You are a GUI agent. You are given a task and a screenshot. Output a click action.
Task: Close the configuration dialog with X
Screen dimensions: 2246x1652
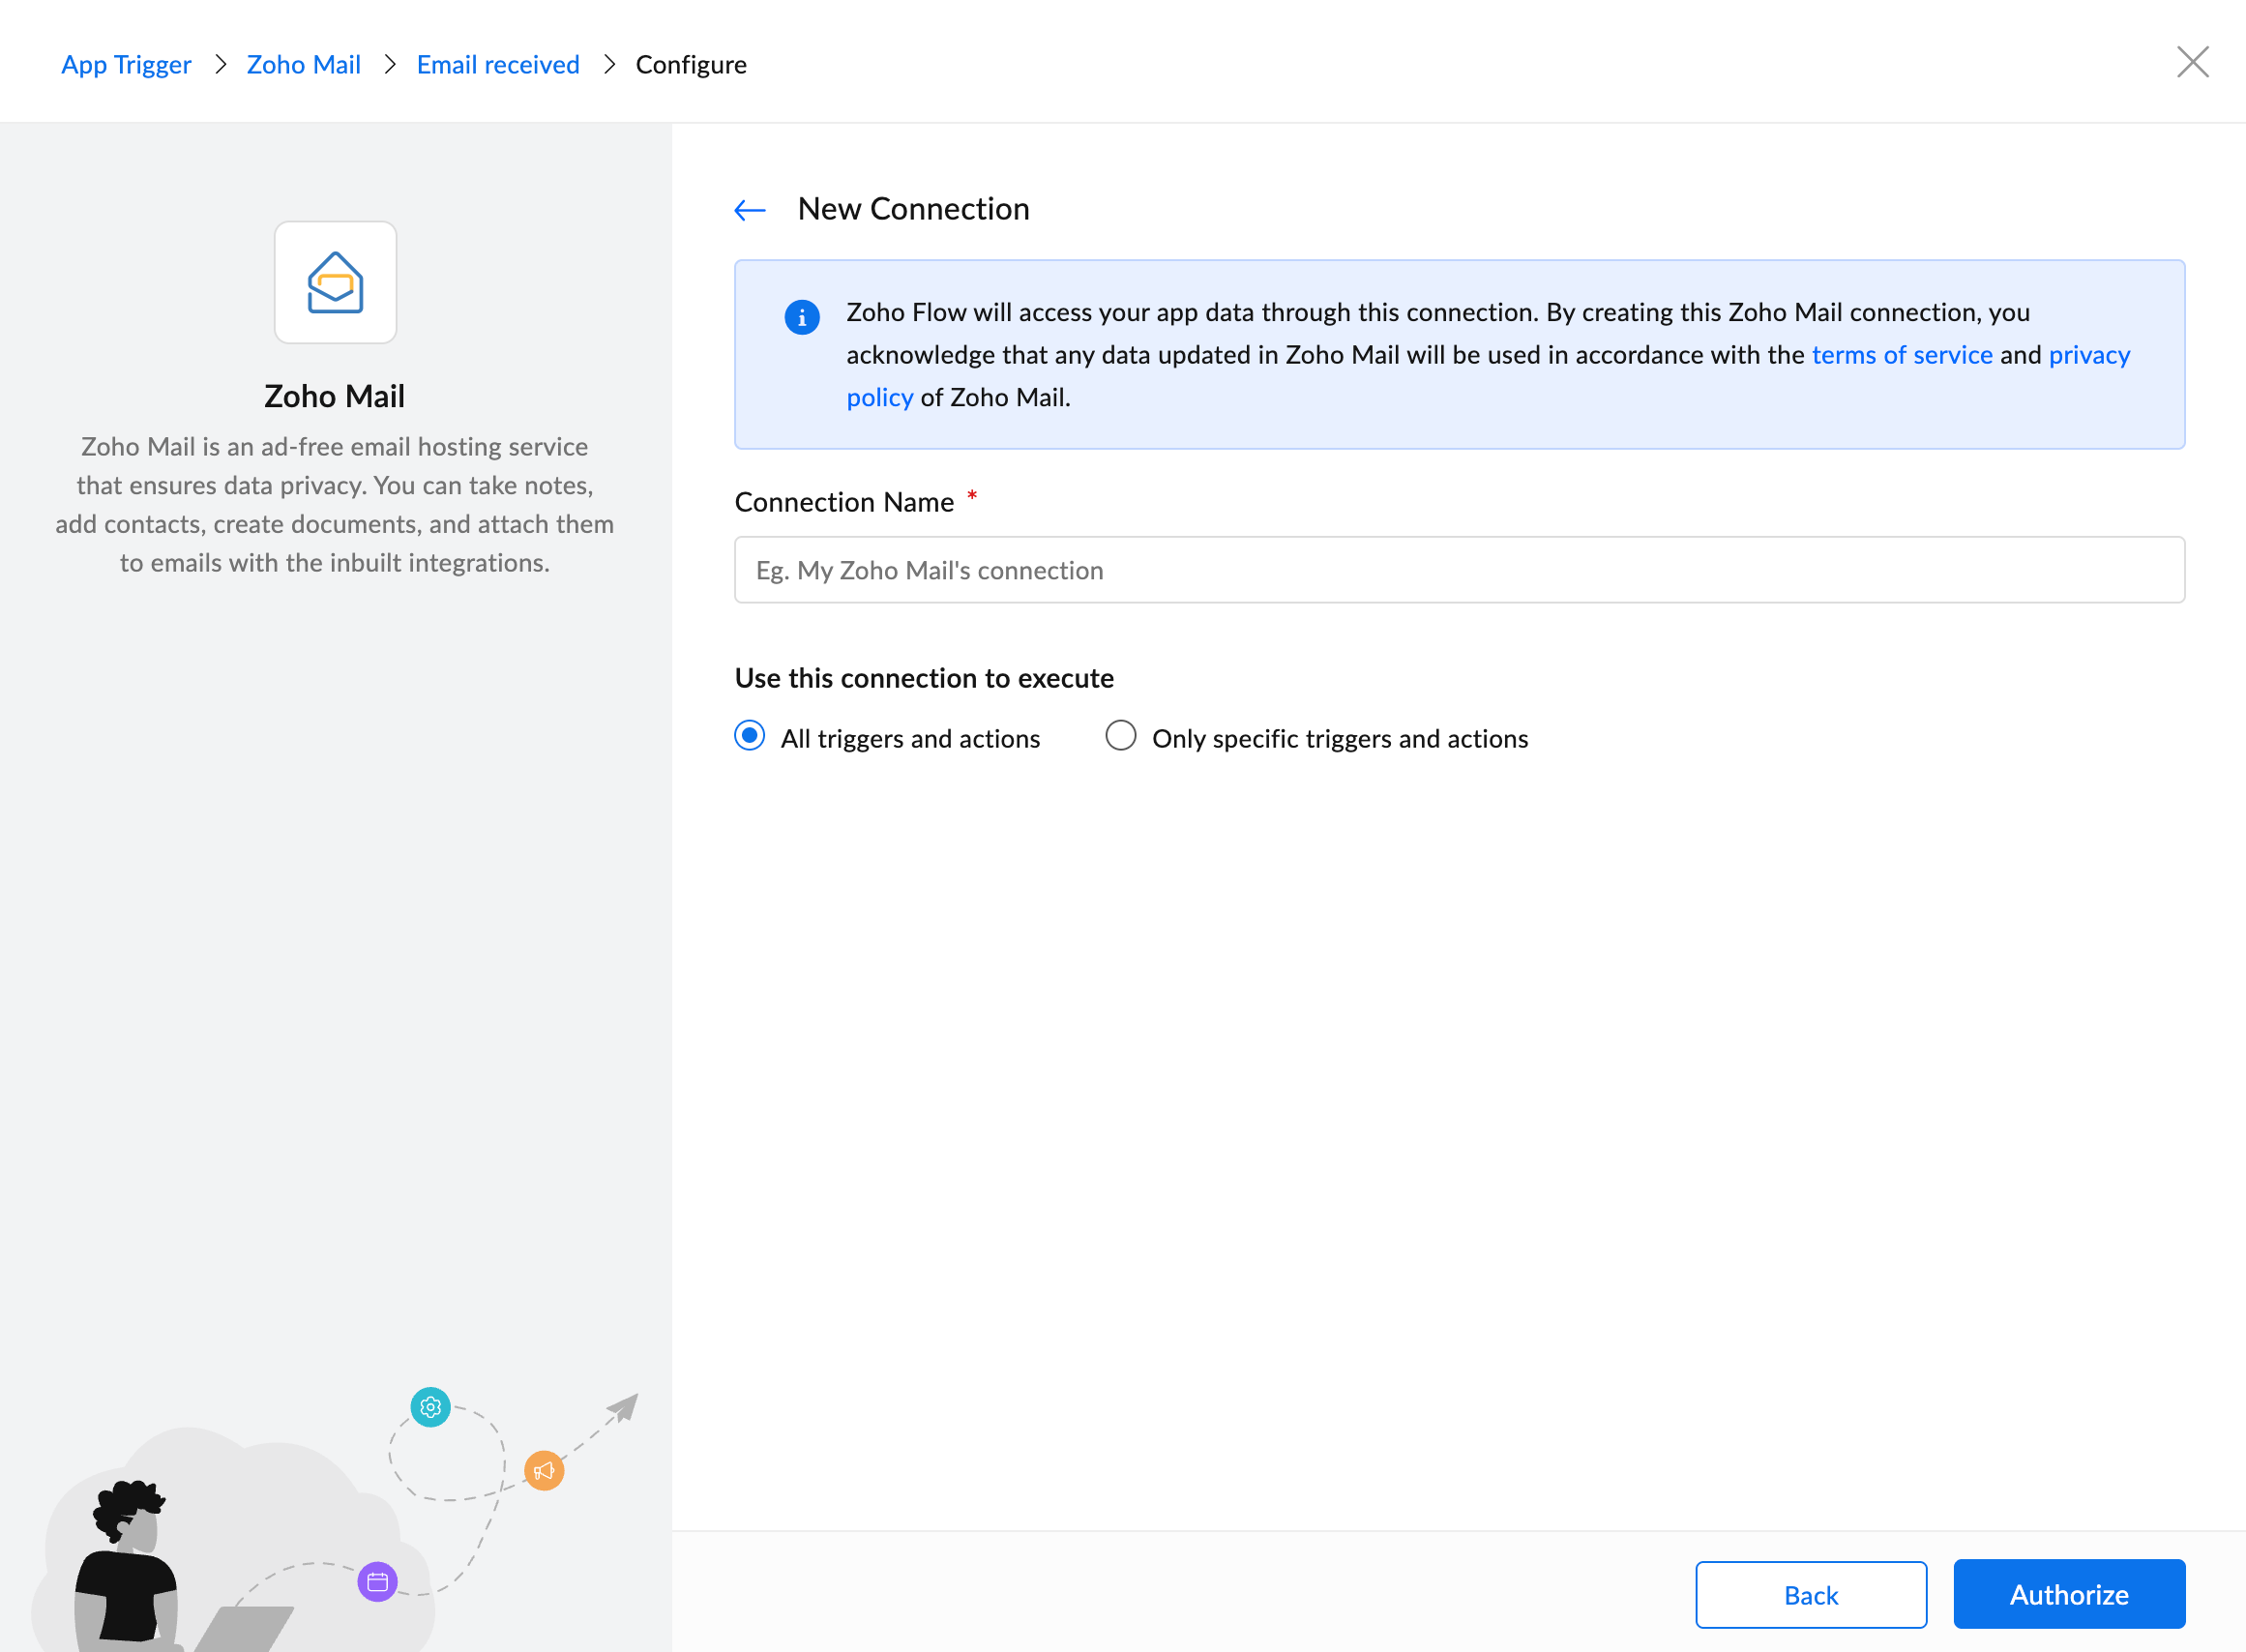coord(2192,62)
